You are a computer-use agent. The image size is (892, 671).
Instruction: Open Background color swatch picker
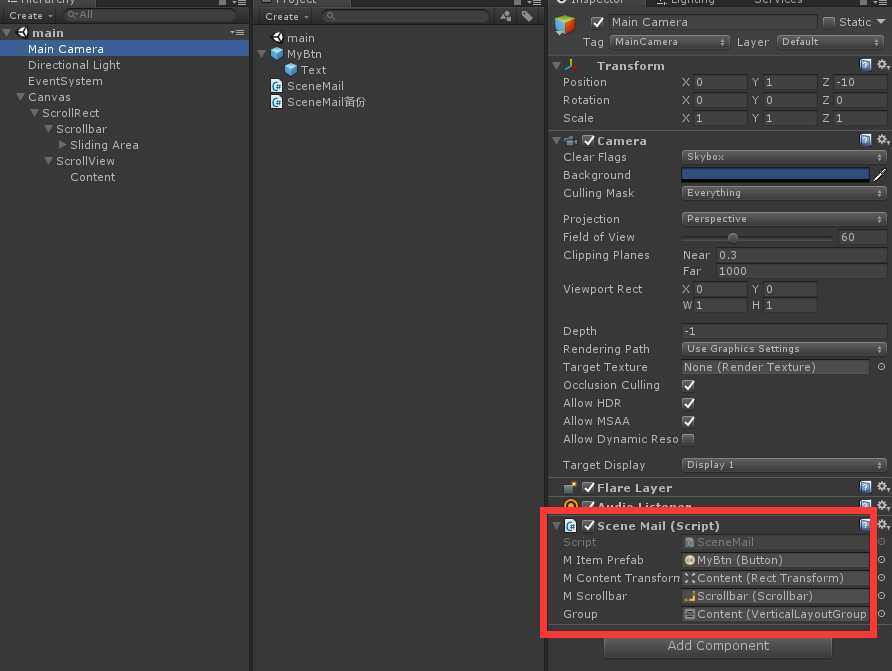pyautogui.click(x=775, y=174)
